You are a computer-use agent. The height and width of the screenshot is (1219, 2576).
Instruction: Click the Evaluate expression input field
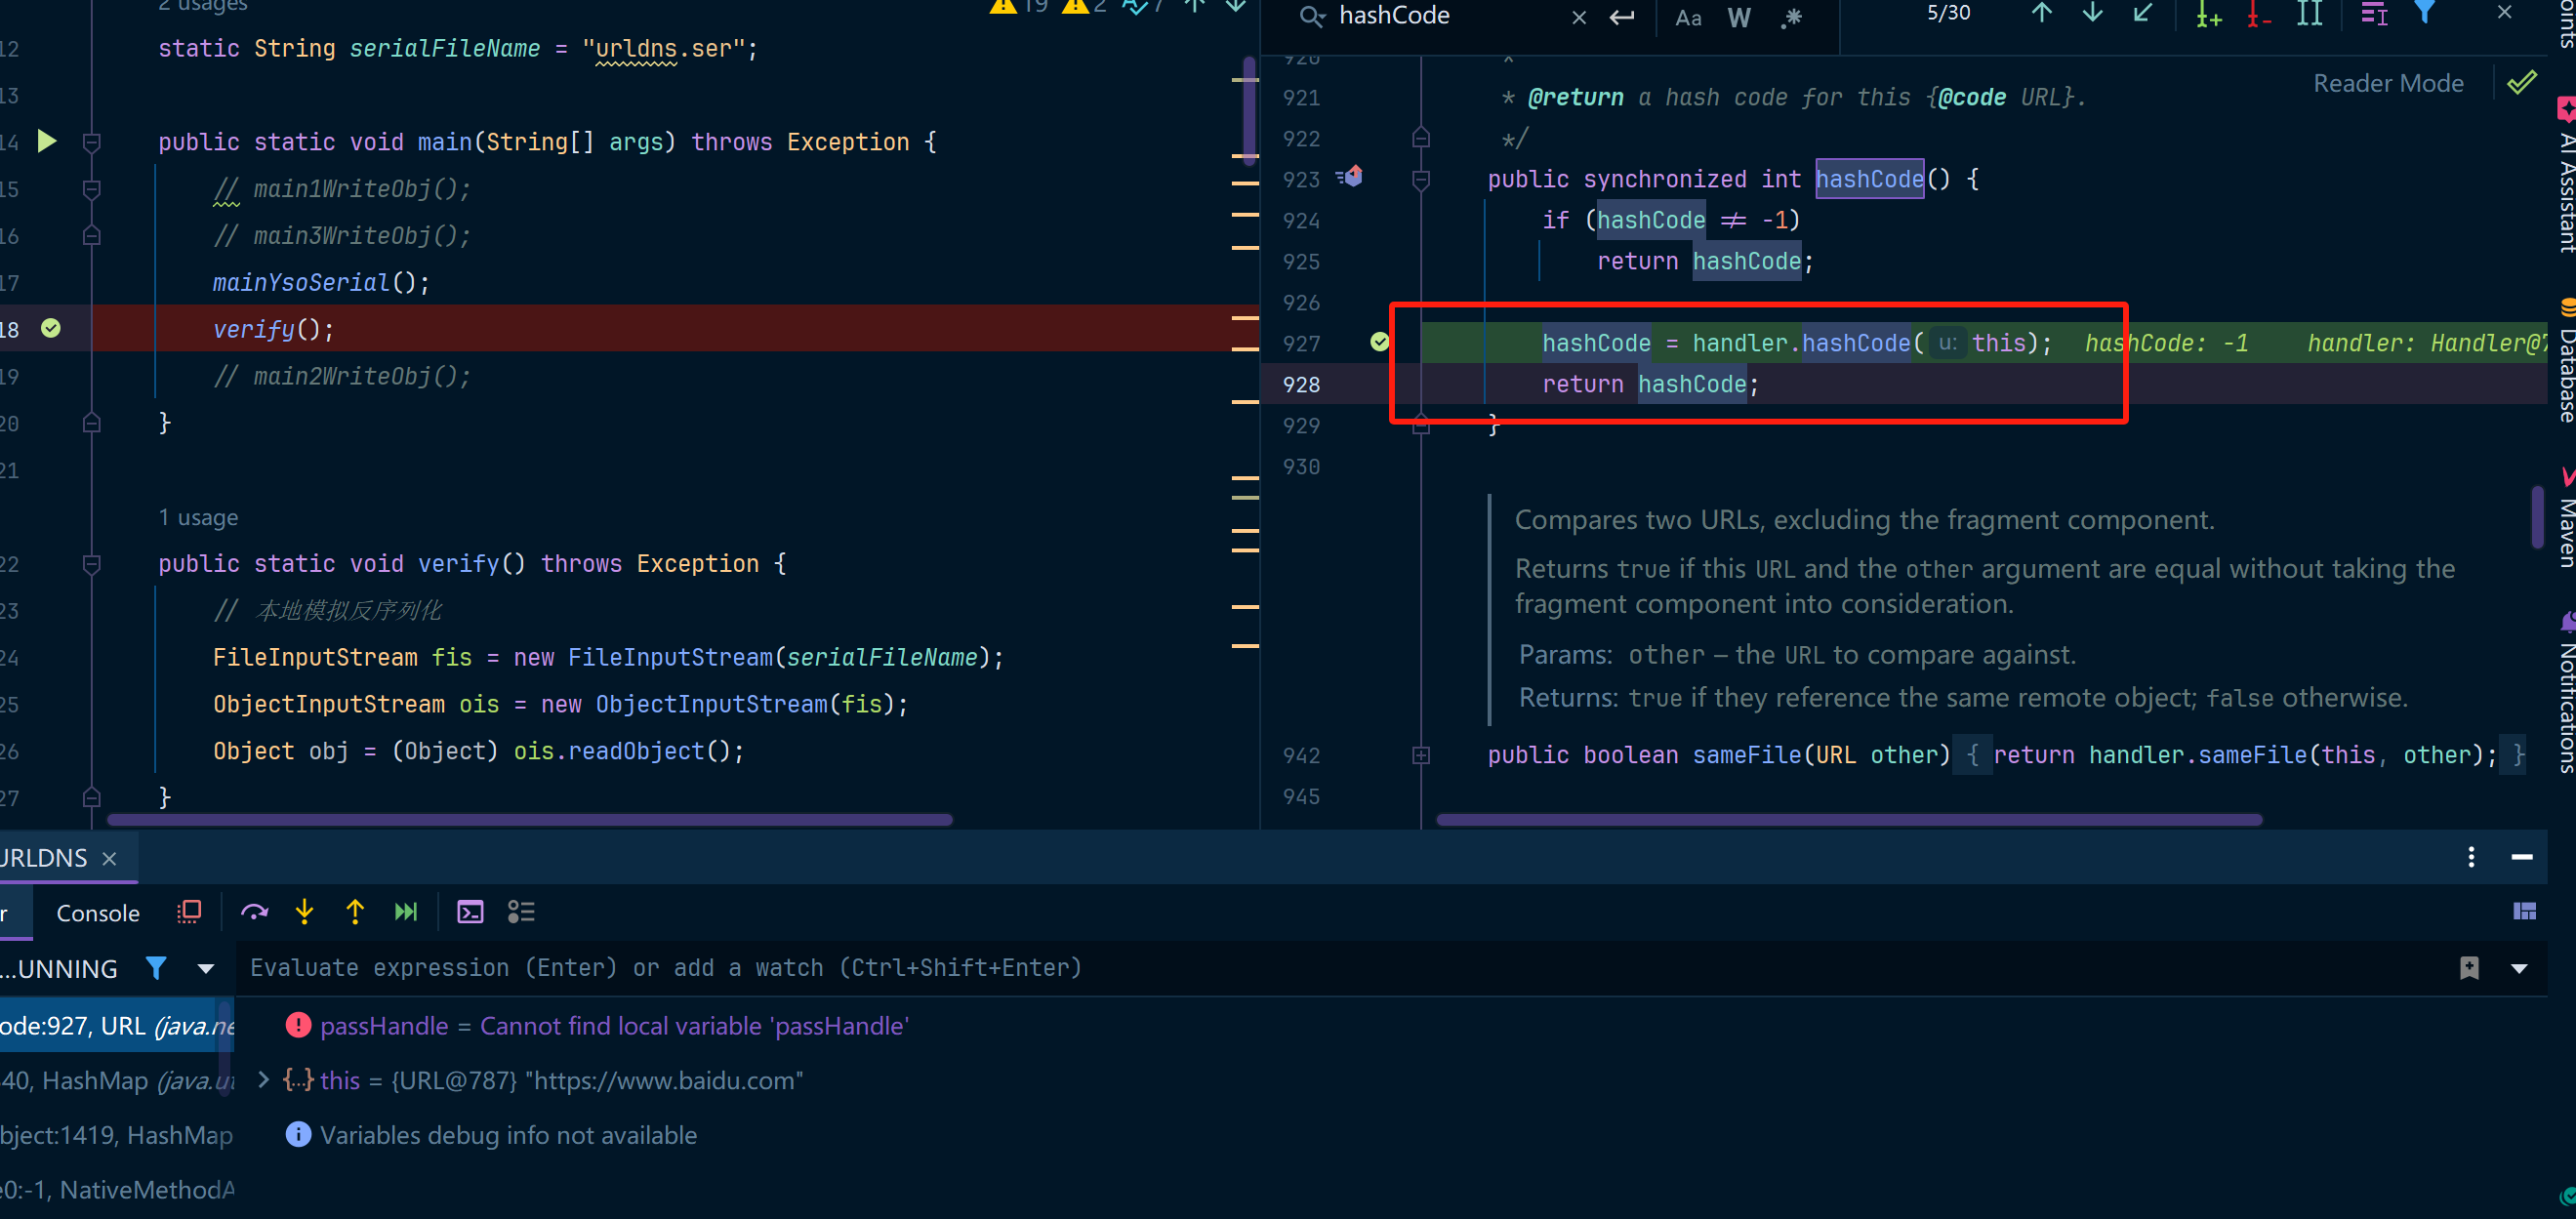pyautogui.click(x=1340, y=968)
